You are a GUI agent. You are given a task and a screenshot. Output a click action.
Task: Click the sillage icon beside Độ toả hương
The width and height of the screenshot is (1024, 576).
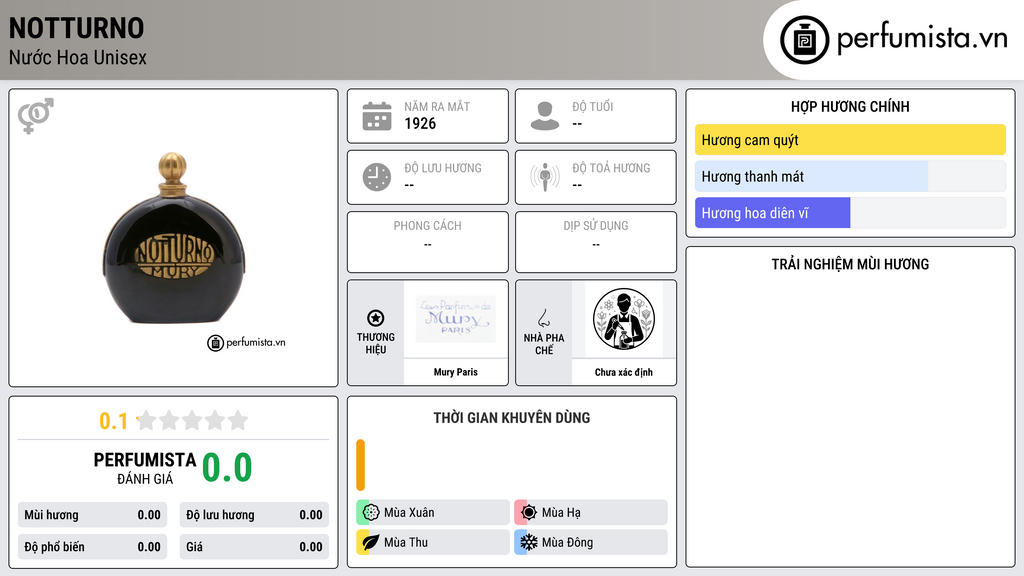pos(545,177)
